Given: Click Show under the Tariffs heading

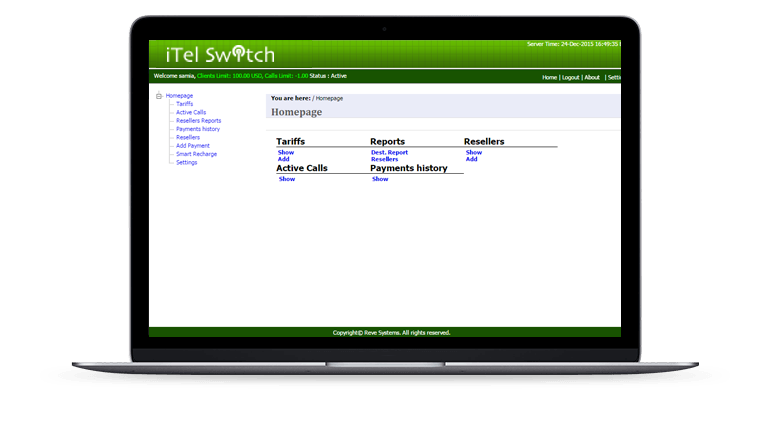Looking at the screenshot, I should (x=286, y=152).
